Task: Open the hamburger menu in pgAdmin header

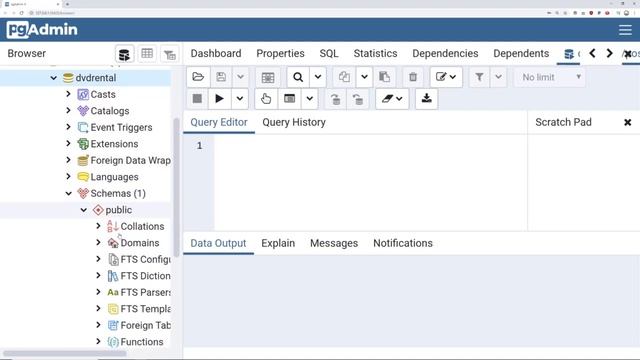Action: tap(625, 30)
